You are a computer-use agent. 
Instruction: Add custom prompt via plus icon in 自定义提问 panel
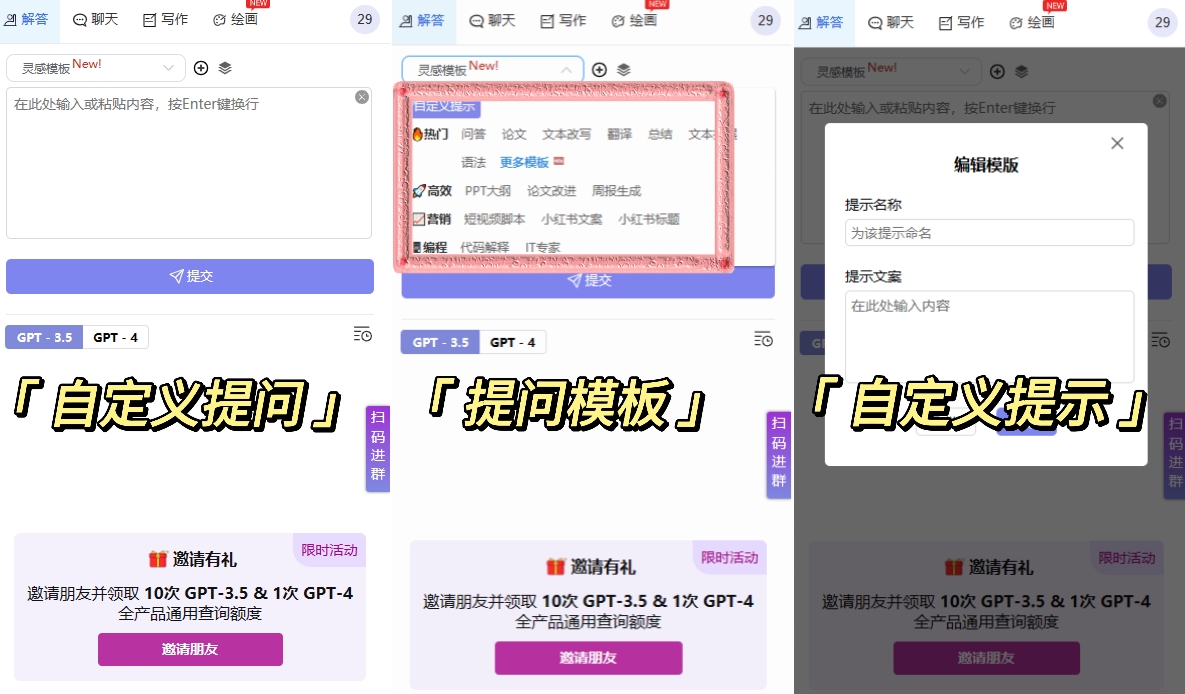201,68
